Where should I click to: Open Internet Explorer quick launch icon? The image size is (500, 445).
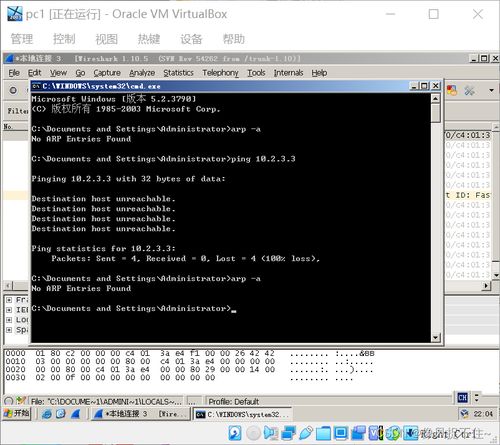pyautogui.click(x=47, y=414)
